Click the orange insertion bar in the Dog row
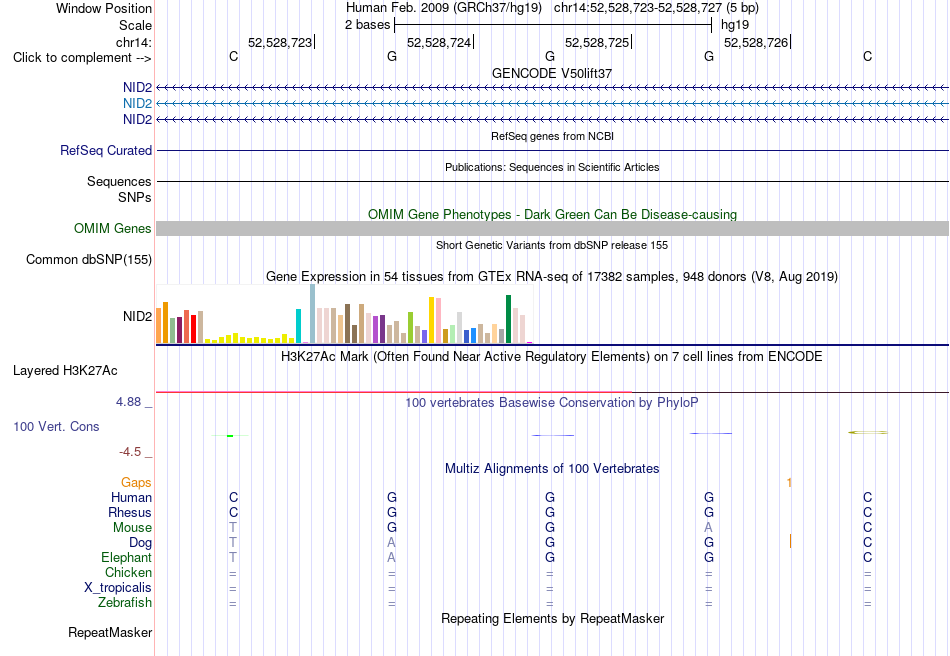Viewport: 950px width, 656px height. point(790,541)
